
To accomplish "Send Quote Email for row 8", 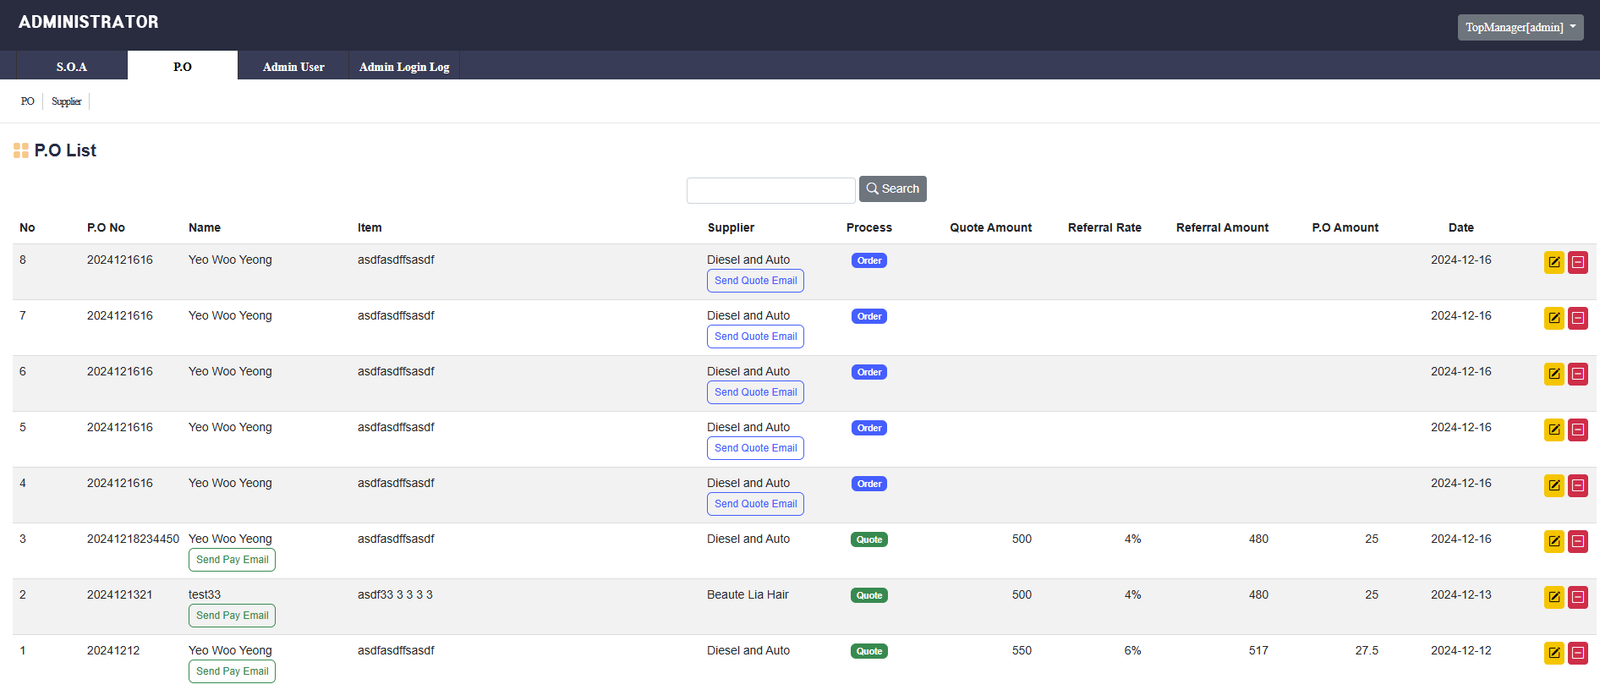I will click(755, 281).
